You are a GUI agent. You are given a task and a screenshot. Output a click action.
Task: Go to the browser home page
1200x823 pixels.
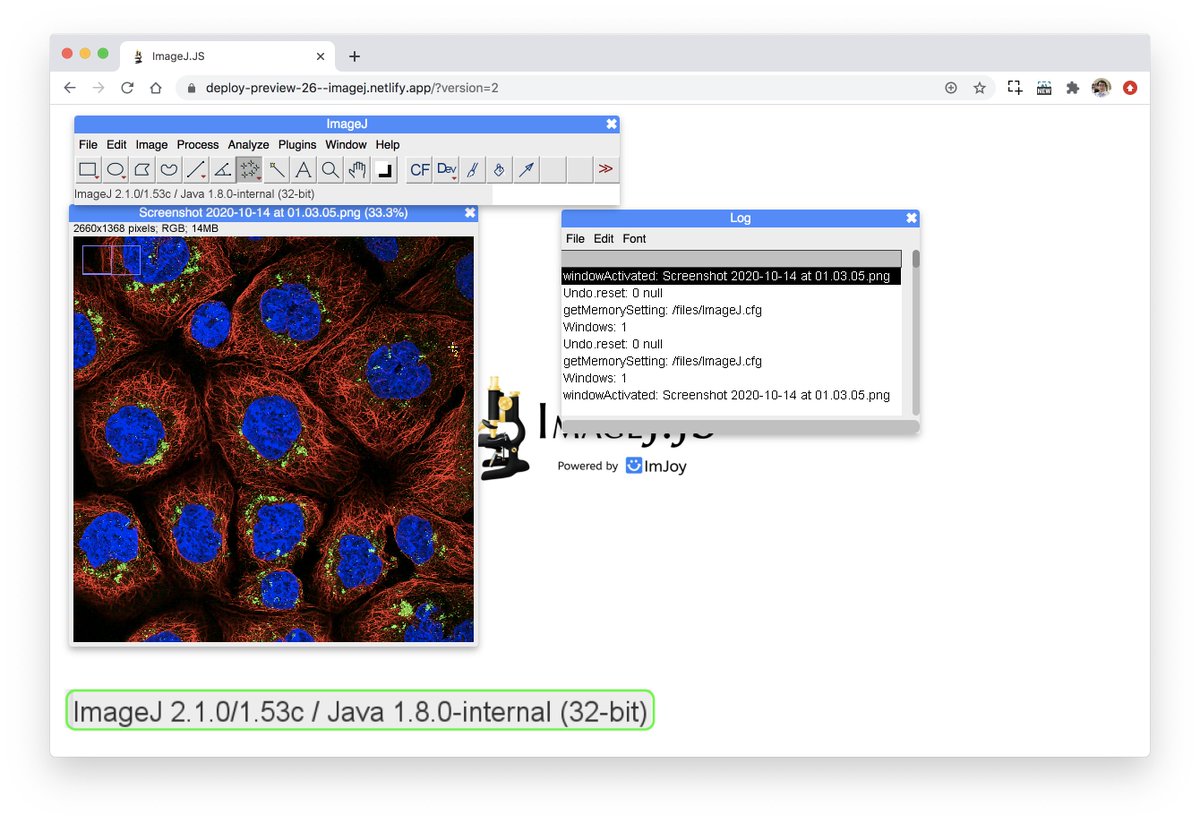[156, 88]
